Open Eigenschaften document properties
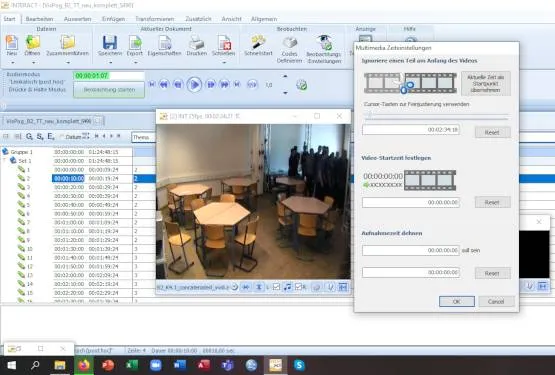This screenshot has height=375, width=555. [x=165, y=42]
